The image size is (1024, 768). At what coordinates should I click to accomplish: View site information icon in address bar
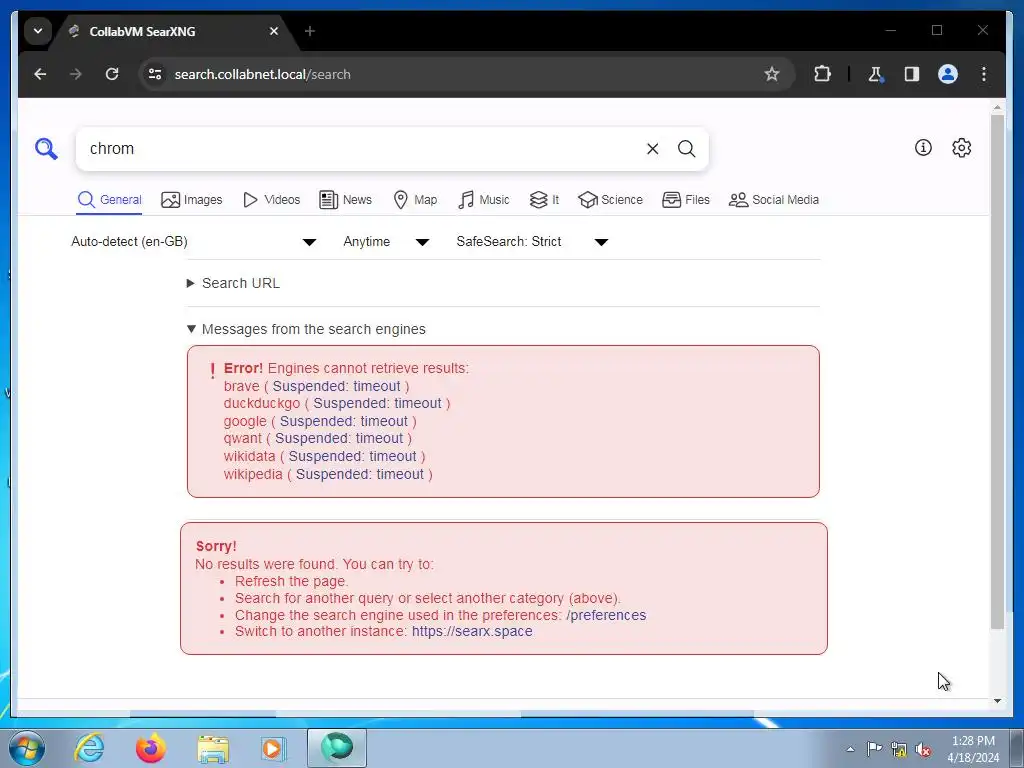coord(155,74)
